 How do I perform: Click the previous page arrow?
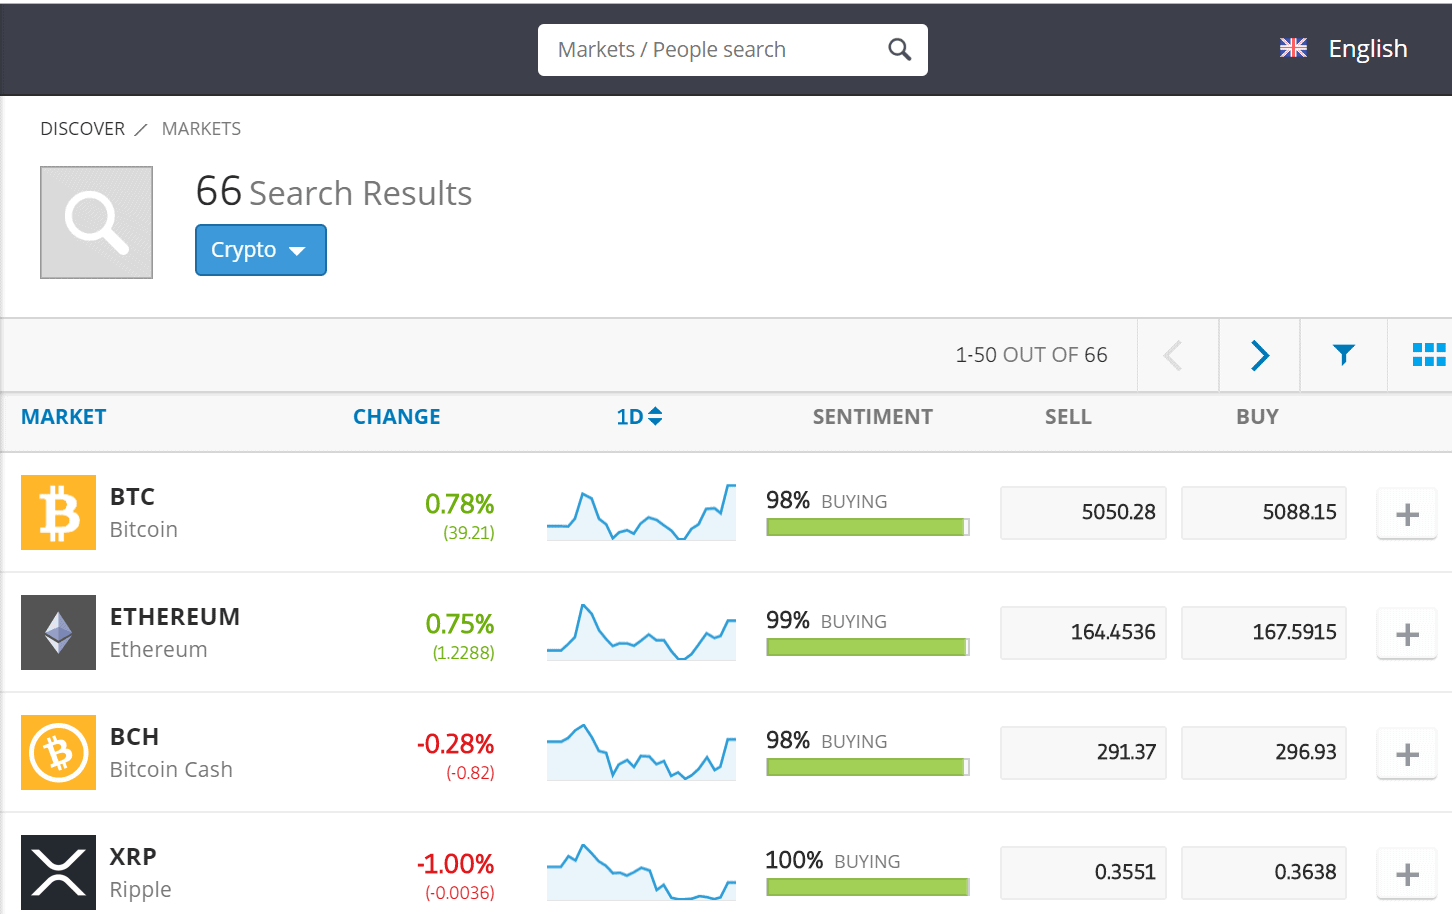pos(1174,355)
